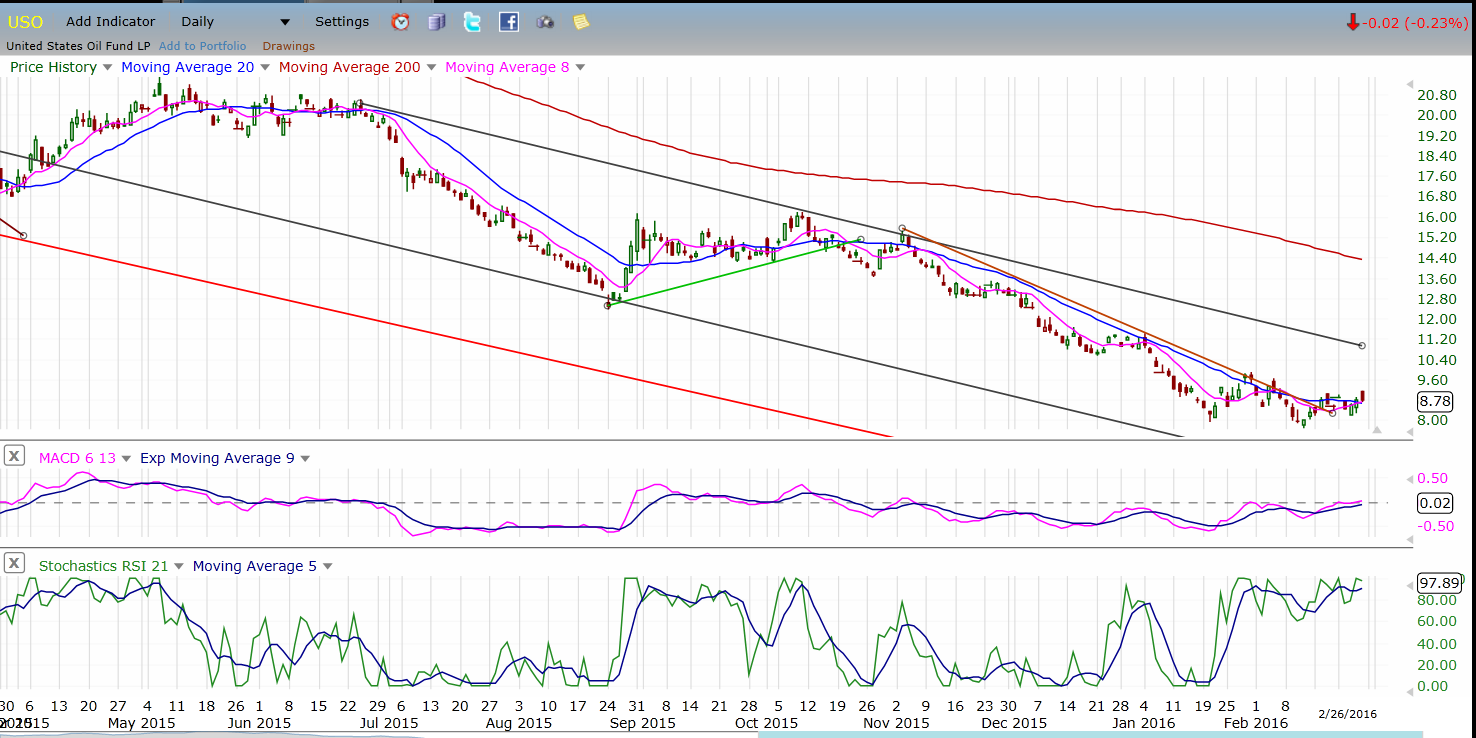The height and width of the screenshot is (738, 1476).
Task: Expand the Moving Average 8 options arrow
Action: pos(580,68)
